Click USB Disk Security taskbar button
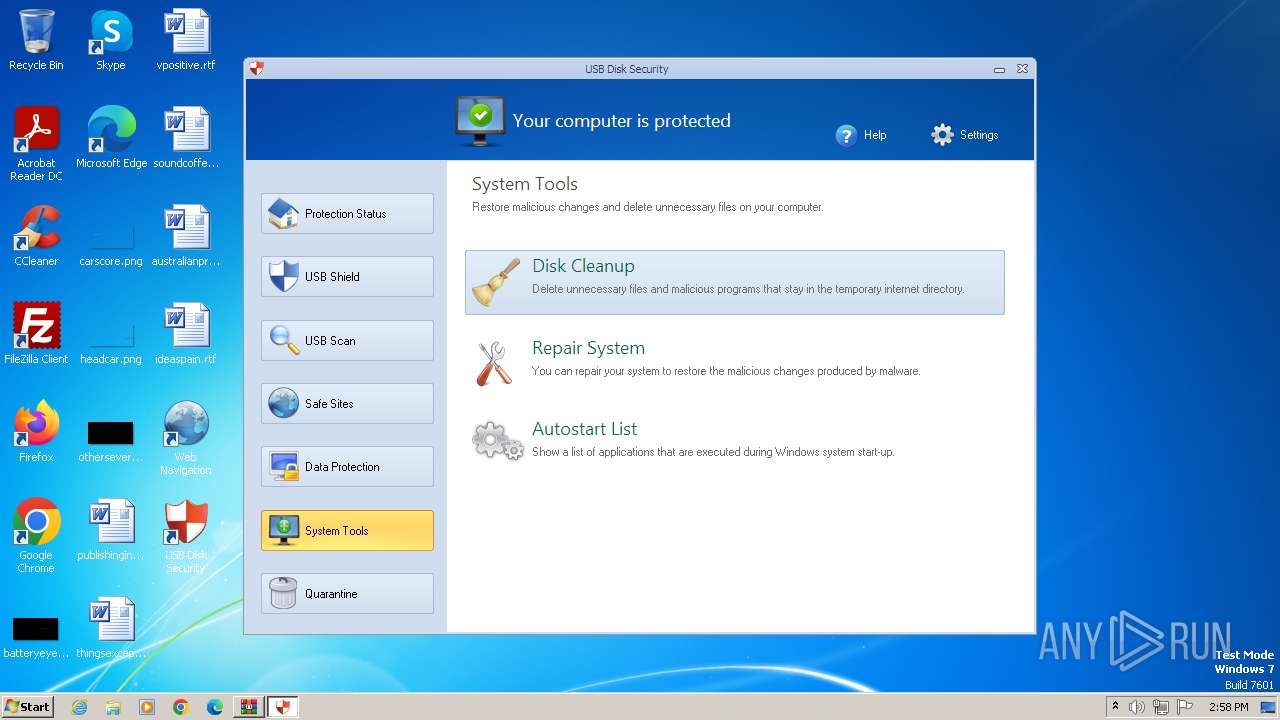Image resolution: width=1280 pixels, height=720 pixels. (x=283, y=707)
